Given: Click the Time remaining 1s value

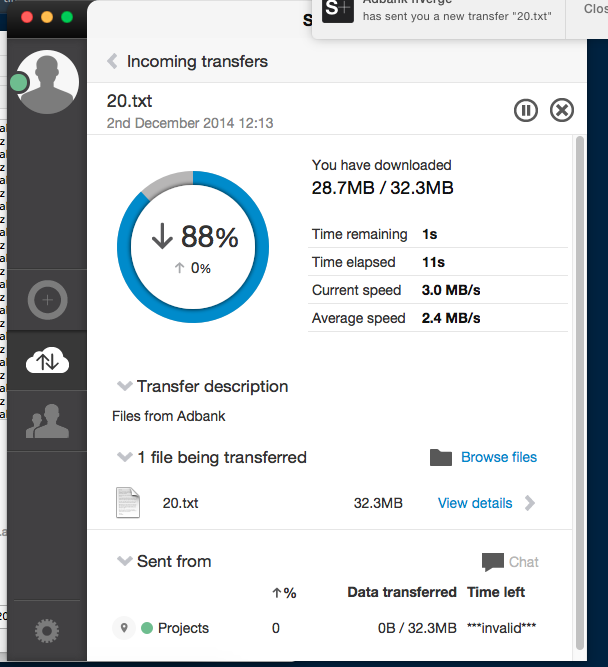Looking at the screenshot, I should 430,234.
